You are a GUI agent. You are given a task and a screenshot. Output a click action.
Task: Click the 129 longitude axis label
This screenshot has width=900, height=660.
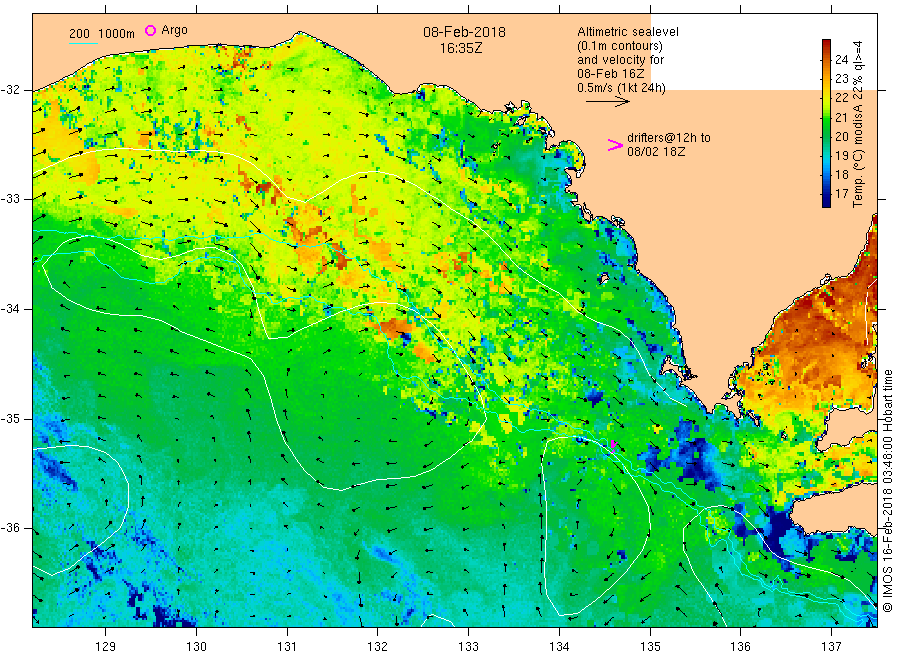pos(106,647)
